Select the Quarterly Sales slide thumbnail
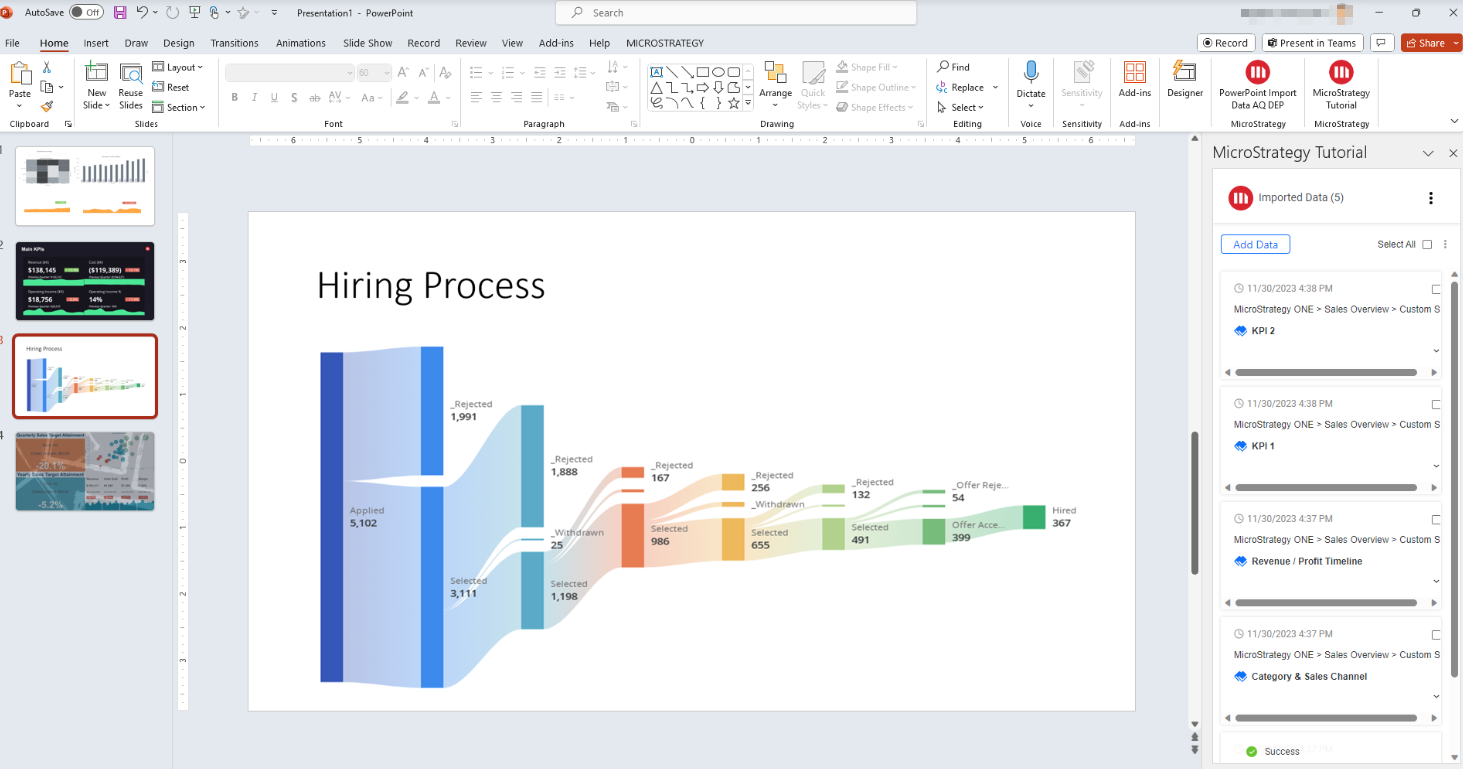1463x769 pixels. [x=85, y=471]
